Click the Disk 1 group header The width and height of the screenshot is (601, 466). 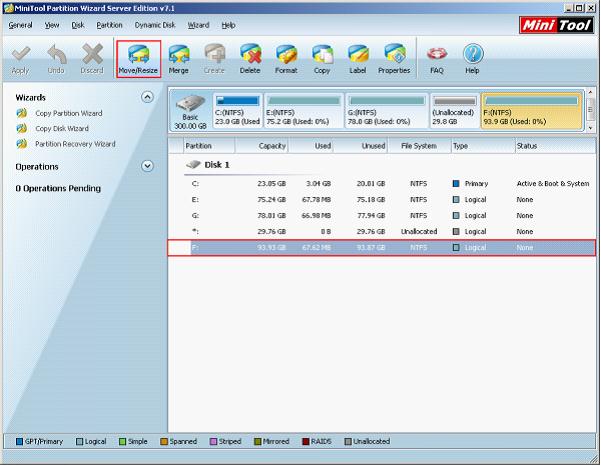point(208,165)
